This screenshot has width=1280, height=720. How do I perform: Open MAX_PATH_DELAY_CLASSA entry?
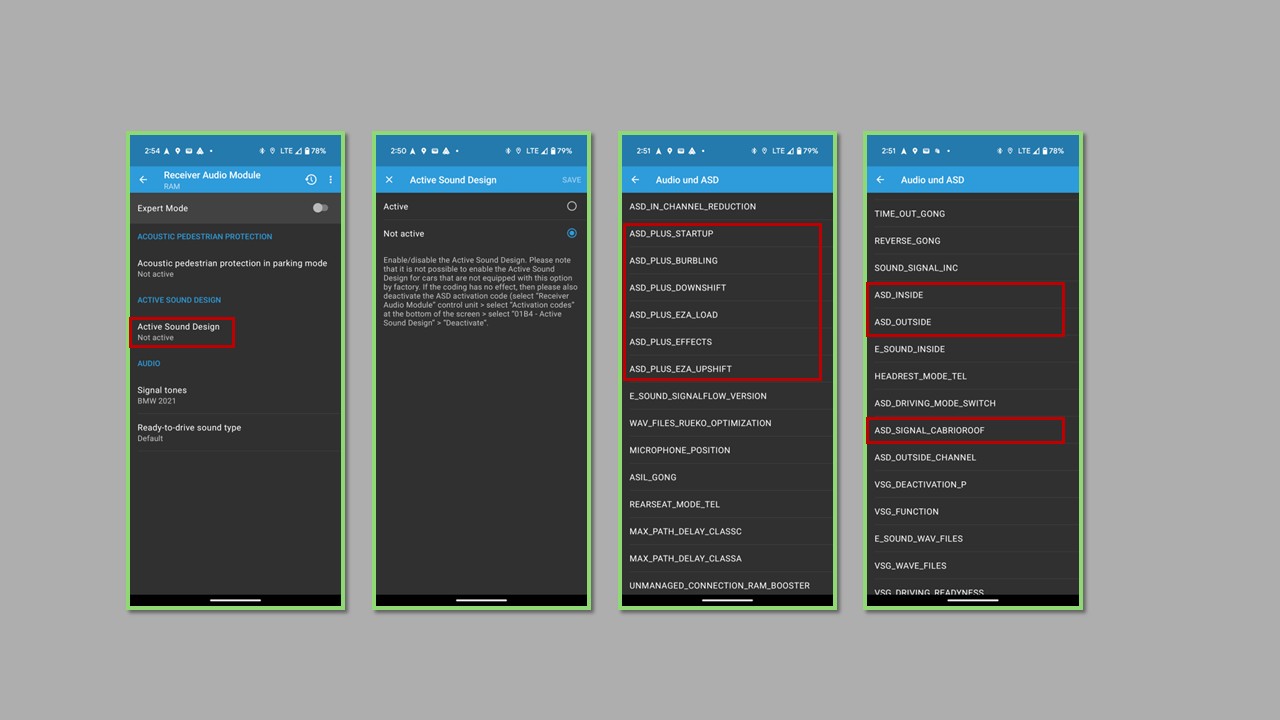pyautogui.click(x=727, y=558)
